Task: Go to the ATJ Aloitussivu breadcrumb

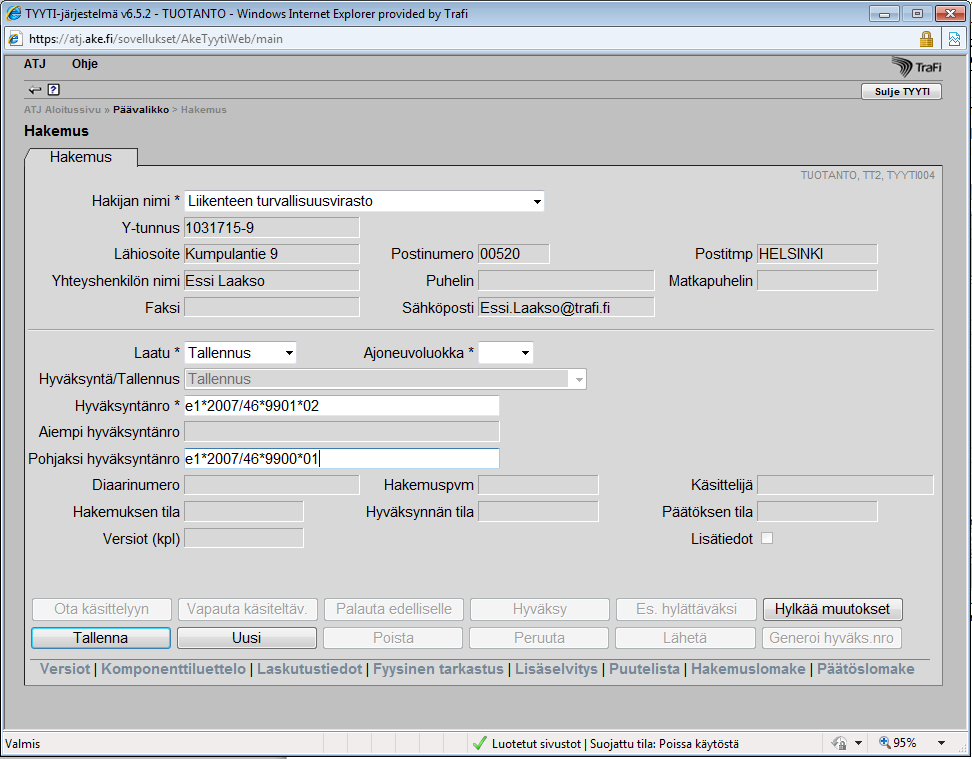Action: coord(62,110)
